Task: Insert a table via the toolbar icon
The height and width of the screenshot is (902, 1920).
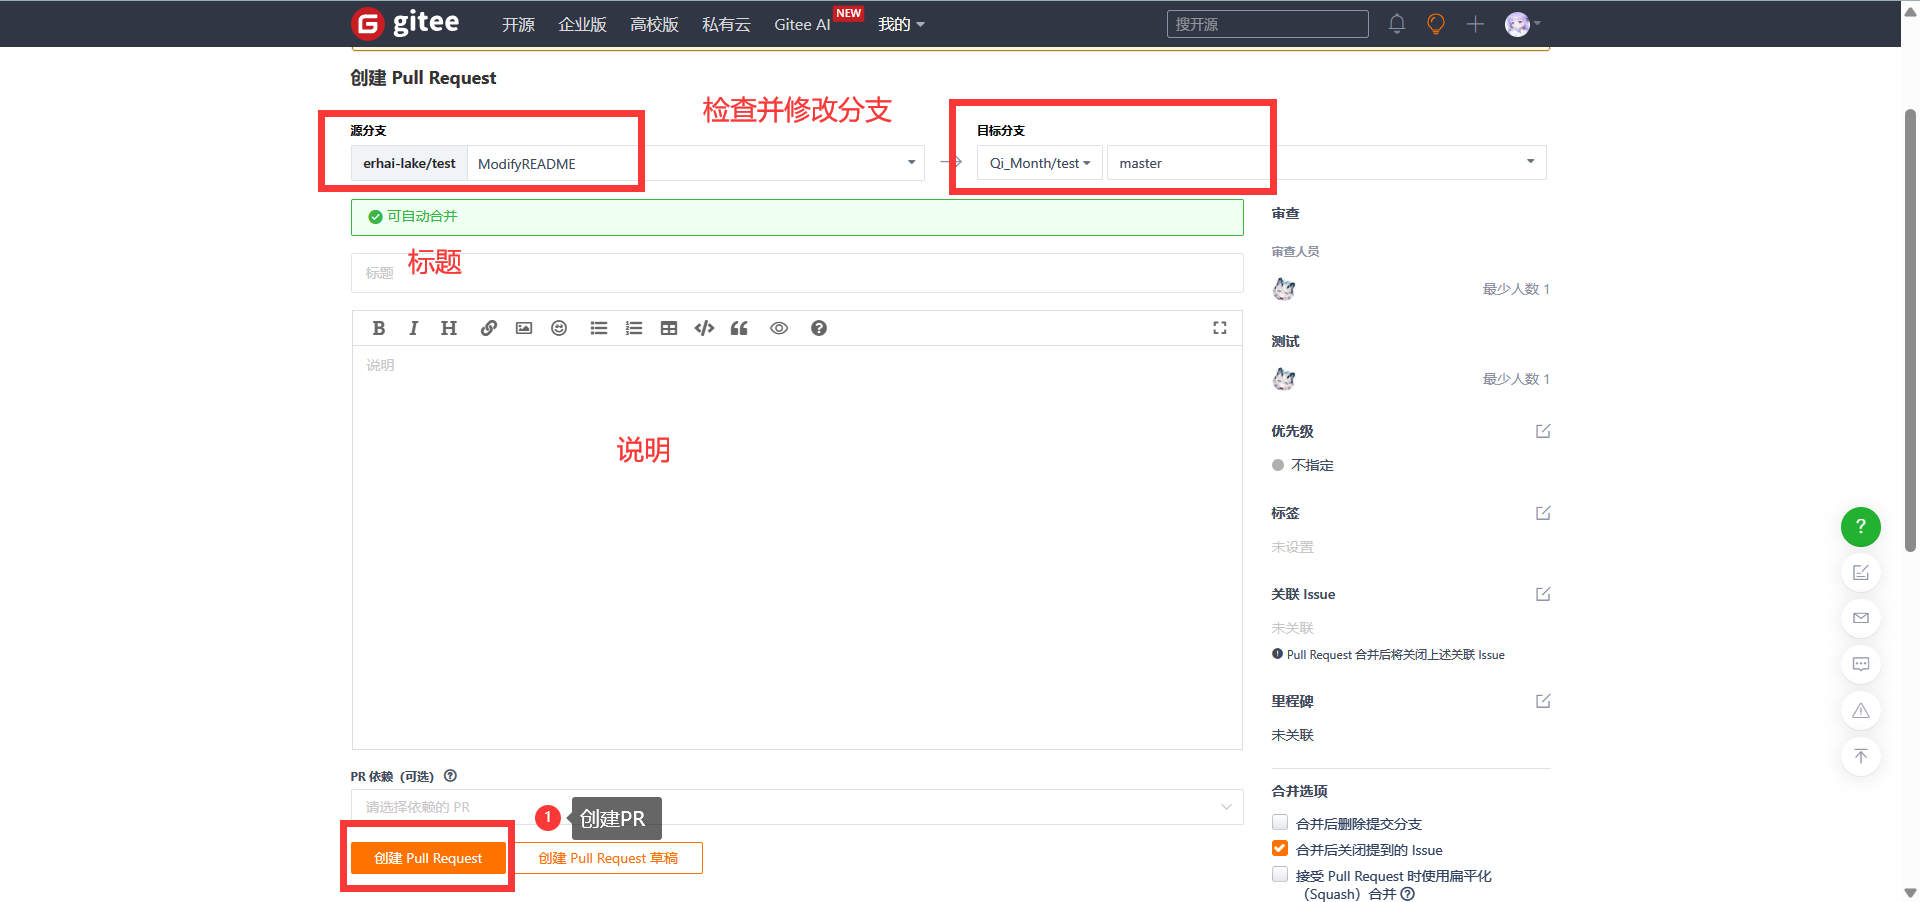Action: [x=669, y=328]
